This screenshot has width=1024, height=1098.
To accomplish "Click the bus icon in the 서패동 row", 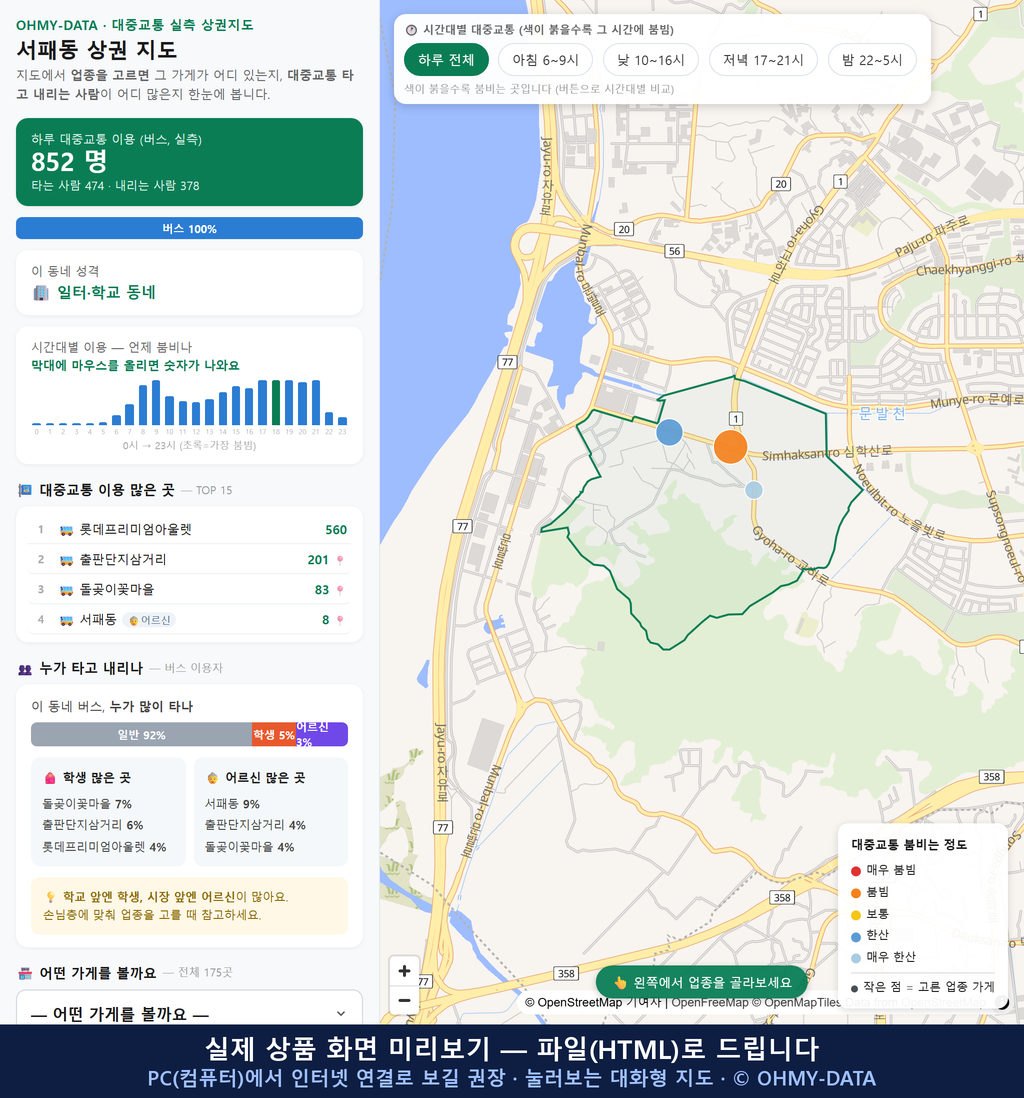I will pyautogui.click(x=67, y=620).
